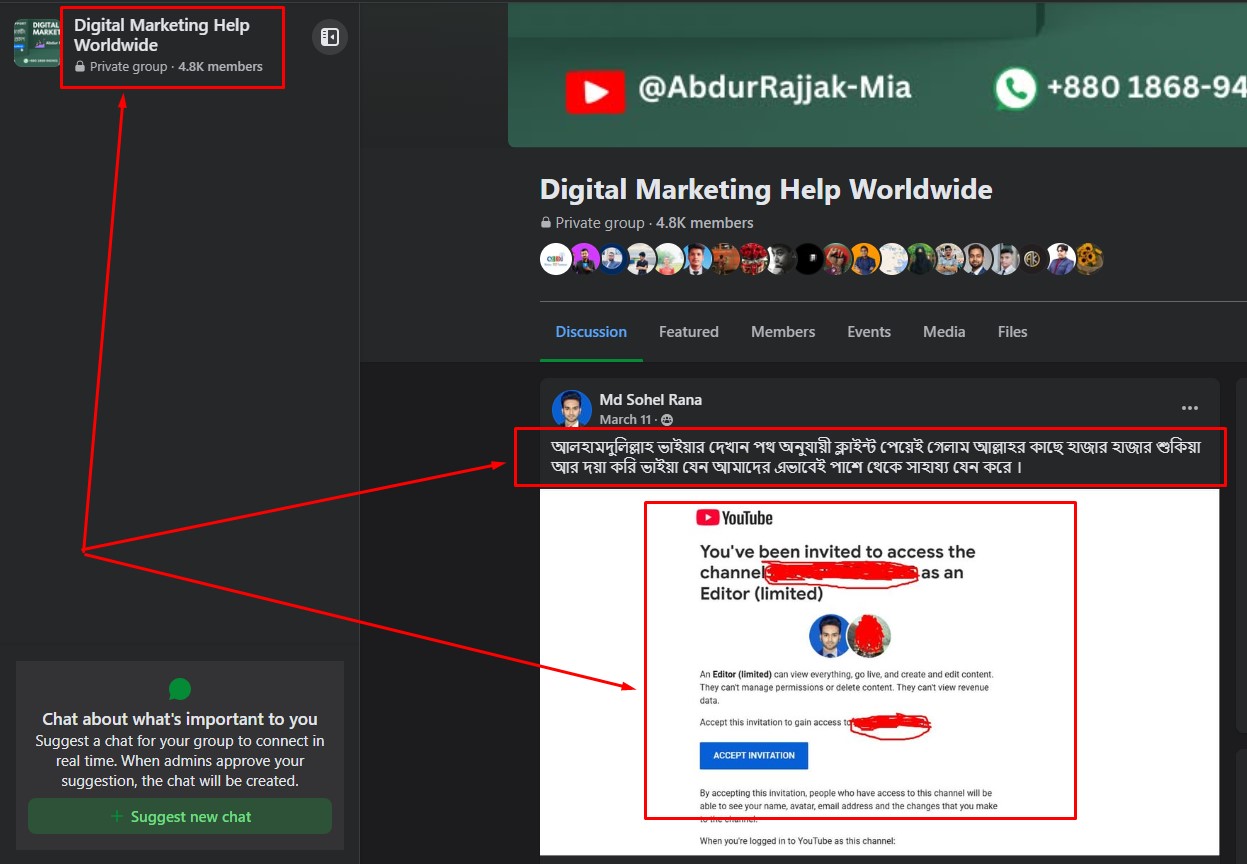
Task: Open the Media tab
Action: 944,332
